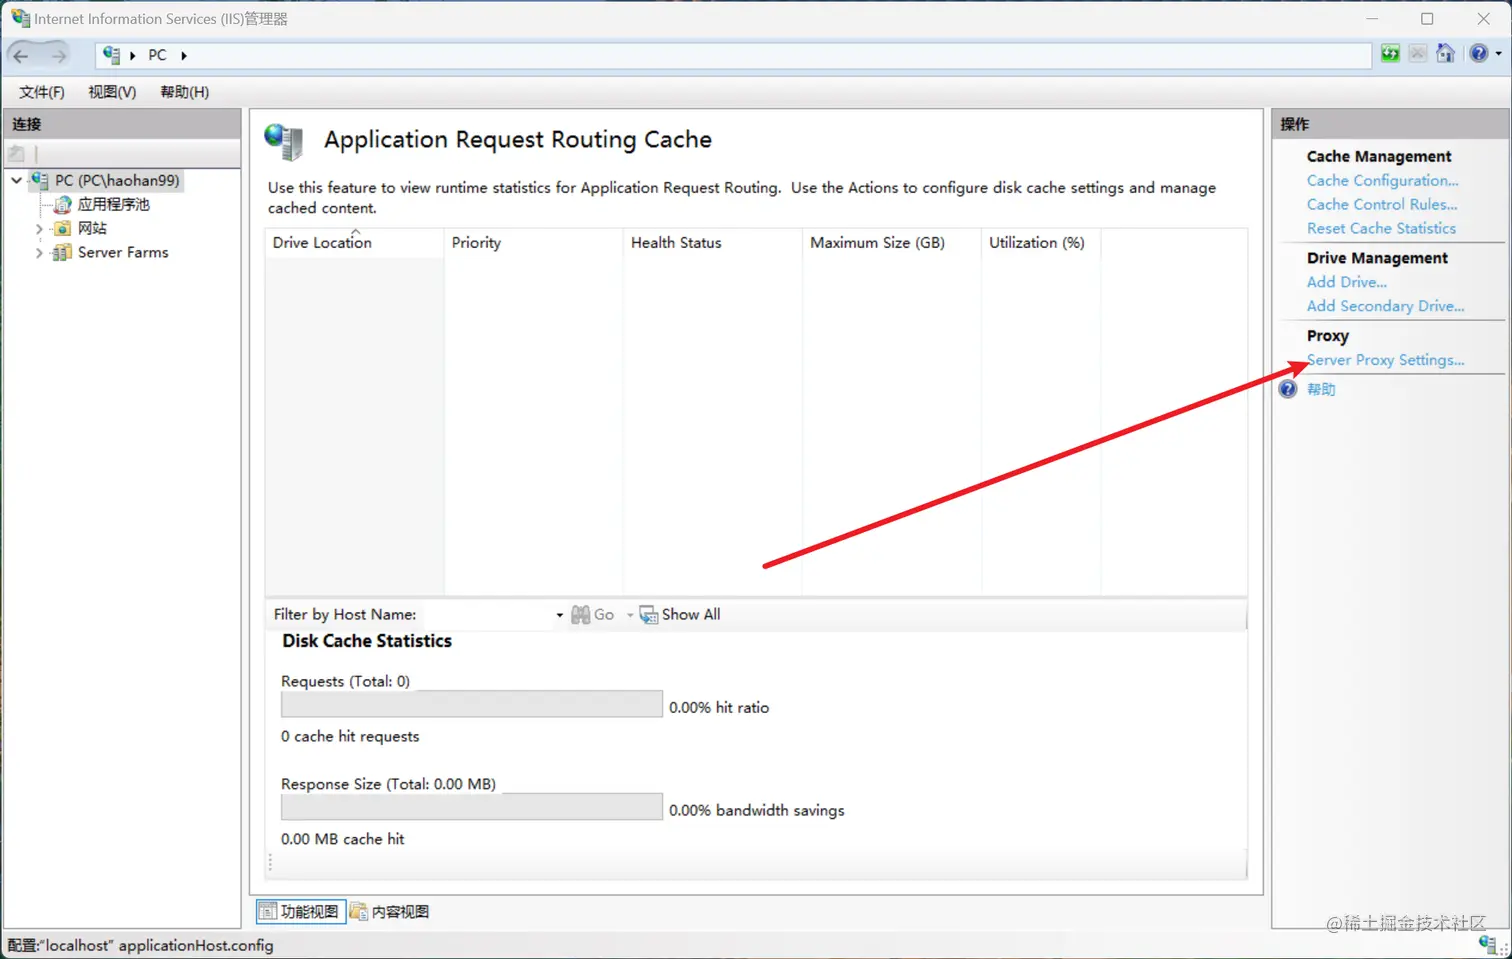Click the "Disk Cache Statistics" heading
This screenshot has width=1512, height=959.
point(367,642)
